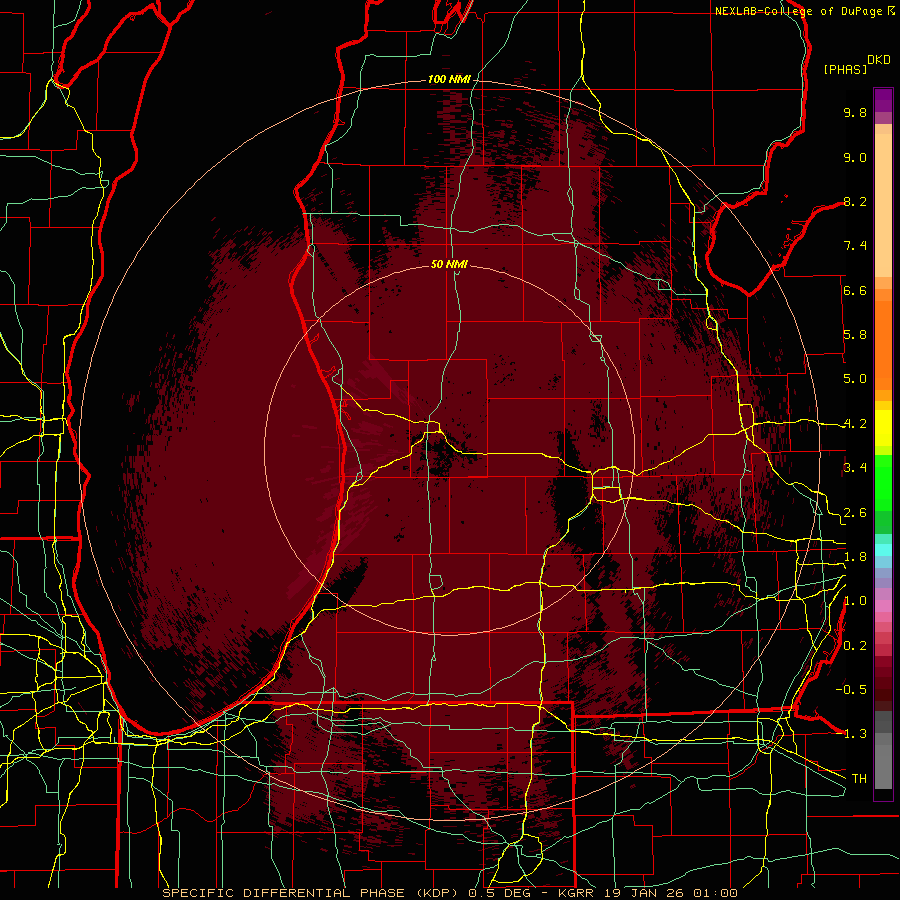Screen dimensions: 900x900
Task: Click the 1.0 scale value
Action: 855,601
